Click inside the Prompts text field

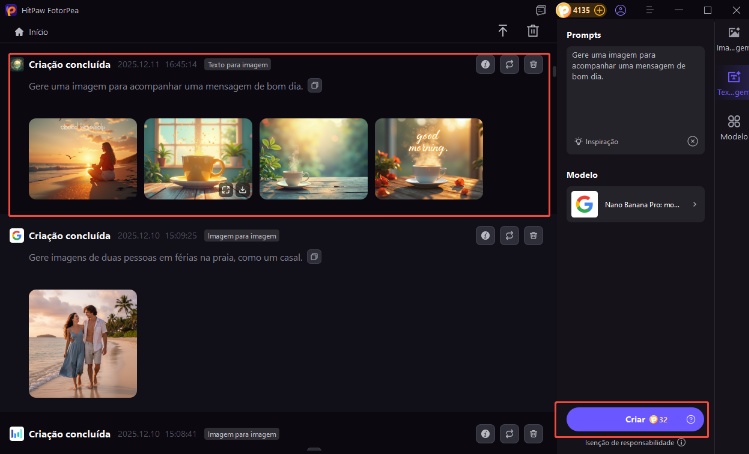(x=635, y=95)
